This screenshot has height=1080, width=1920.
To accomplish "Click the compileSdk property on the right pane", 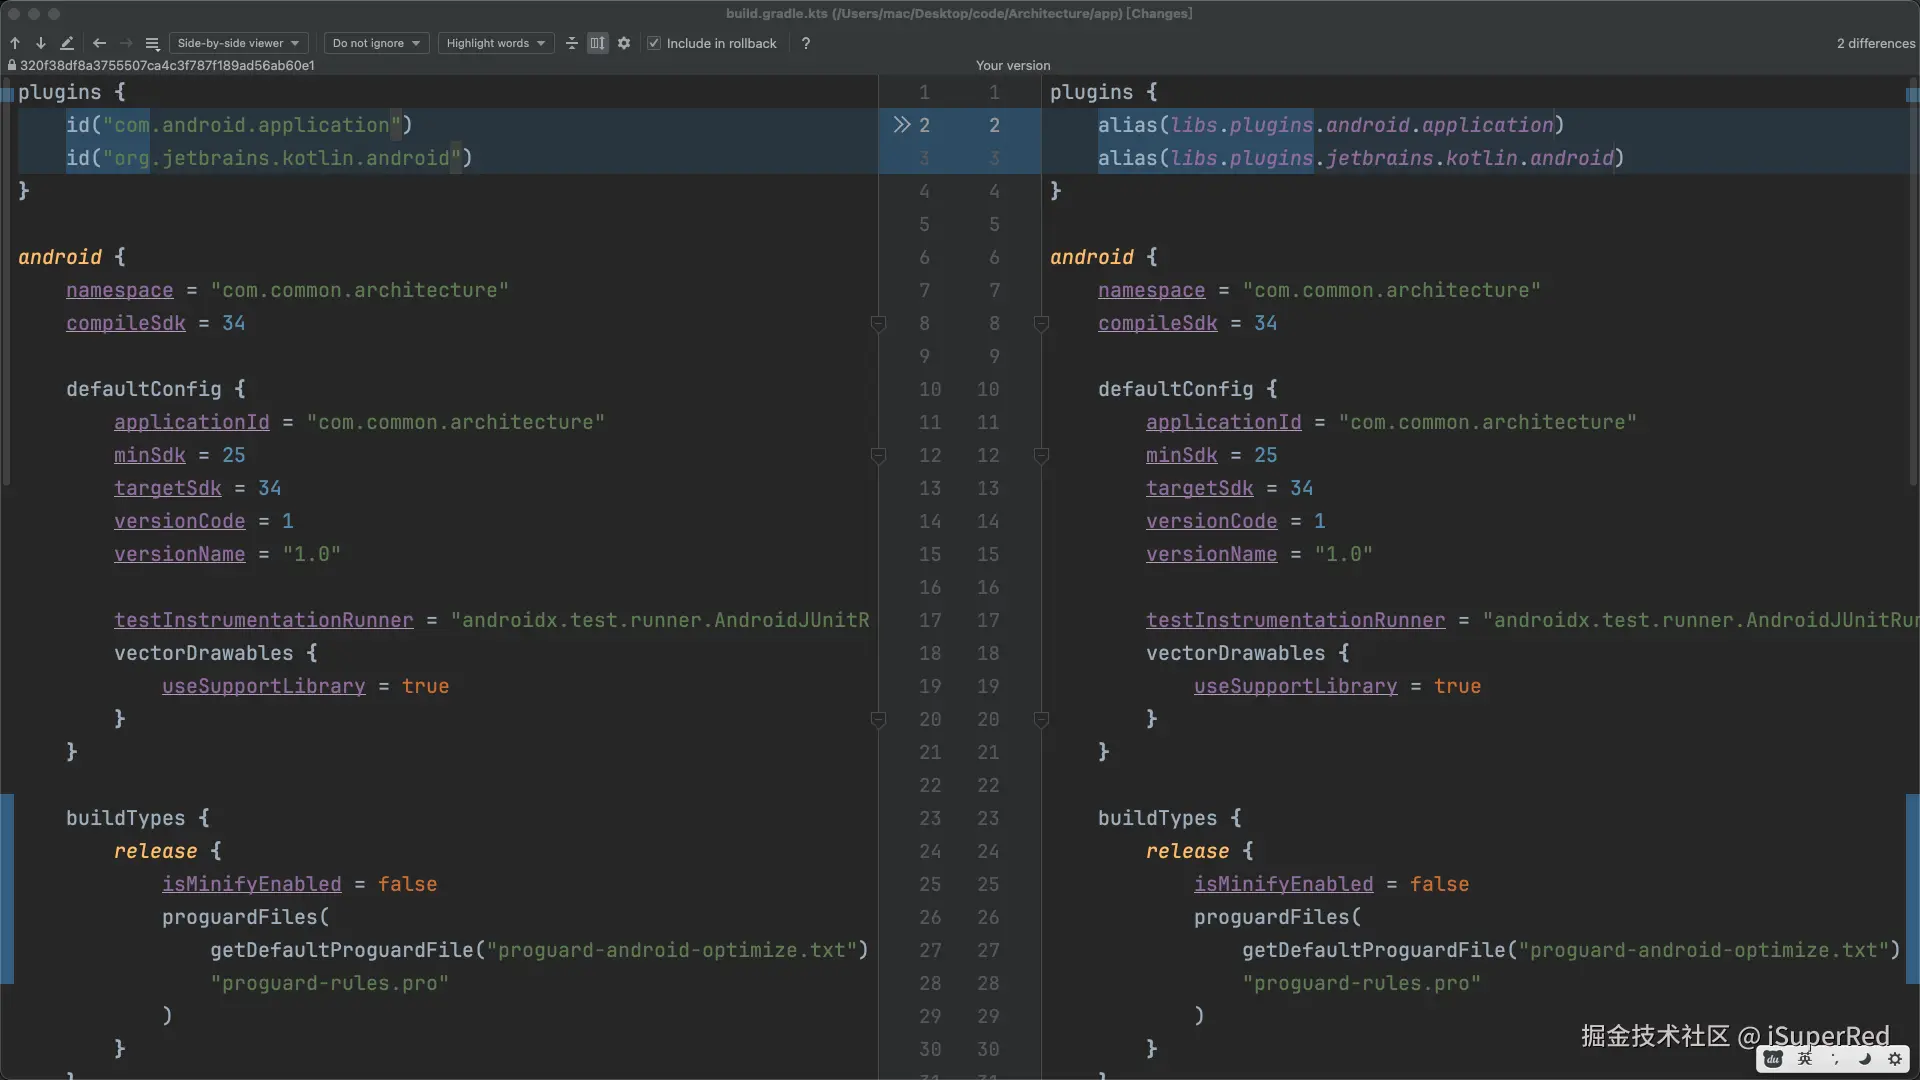I will point(1157,323).
